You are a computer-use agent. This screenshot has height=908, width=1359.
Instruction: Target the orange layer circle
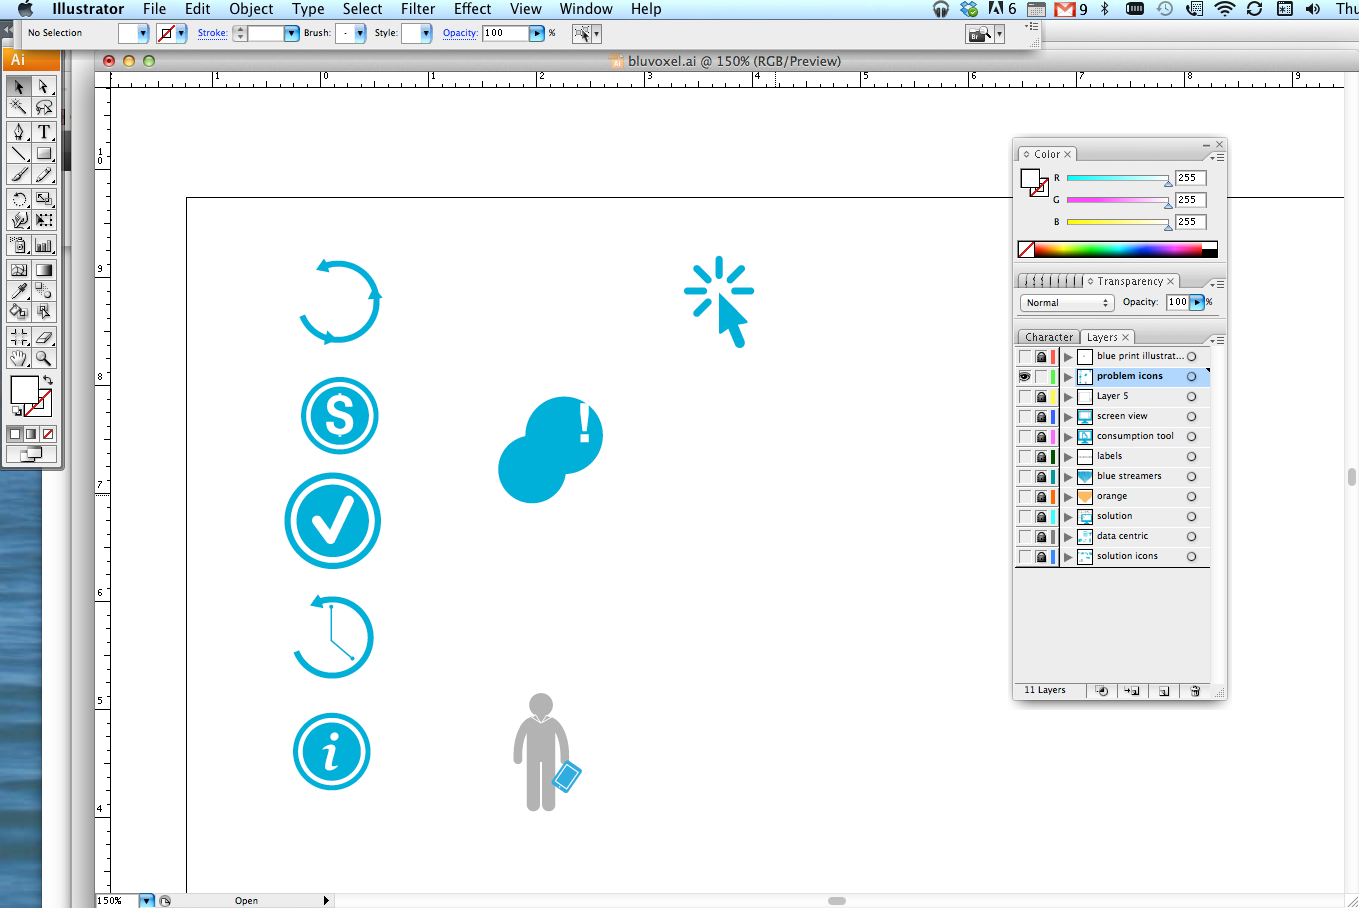point(1191,497)
